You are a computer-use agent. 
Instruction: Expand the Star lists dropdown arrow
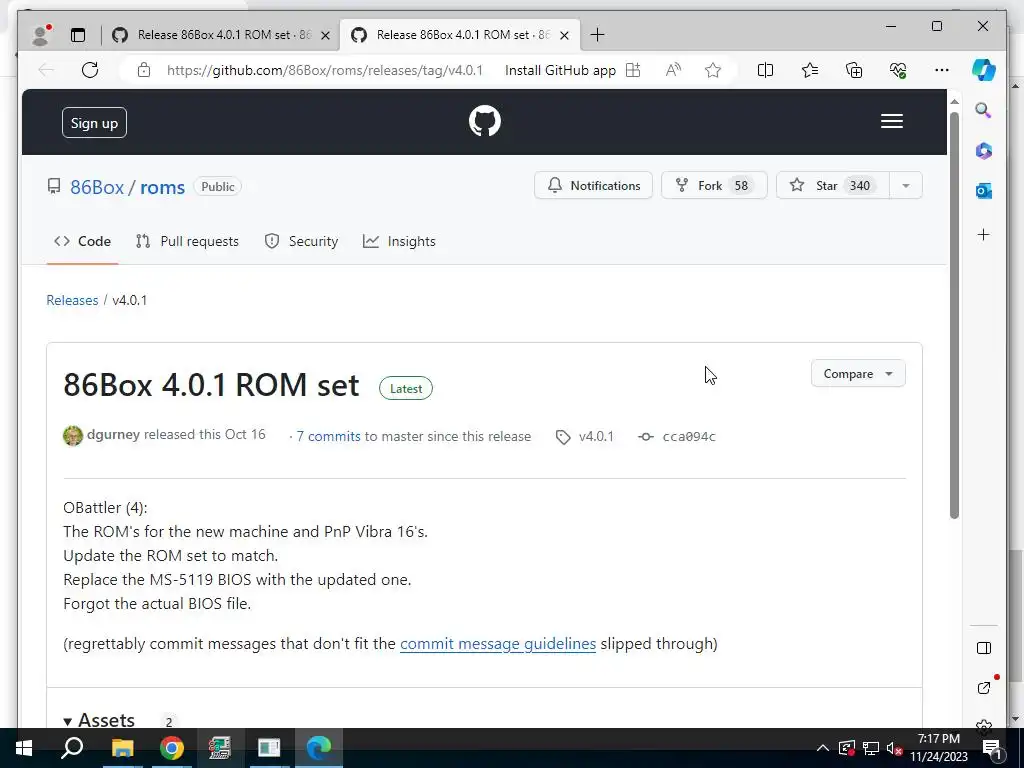click(906, 185)
